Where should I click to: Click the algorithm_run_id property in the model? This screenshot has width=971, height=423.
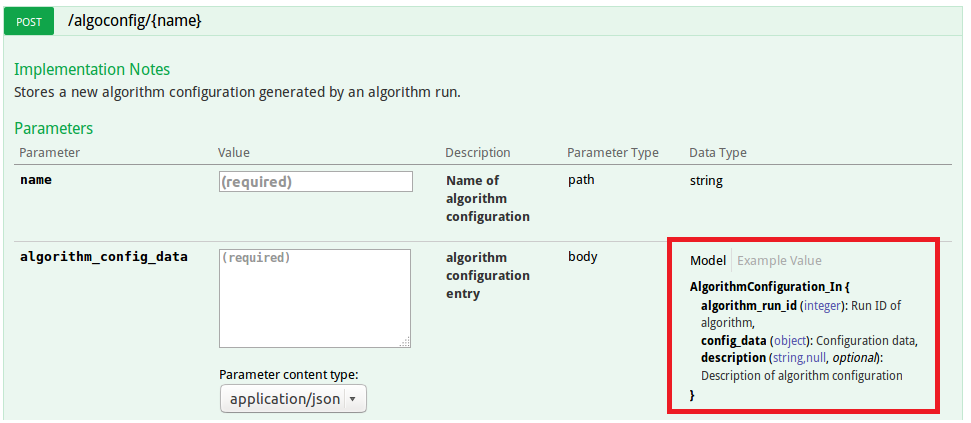[748, 305]
